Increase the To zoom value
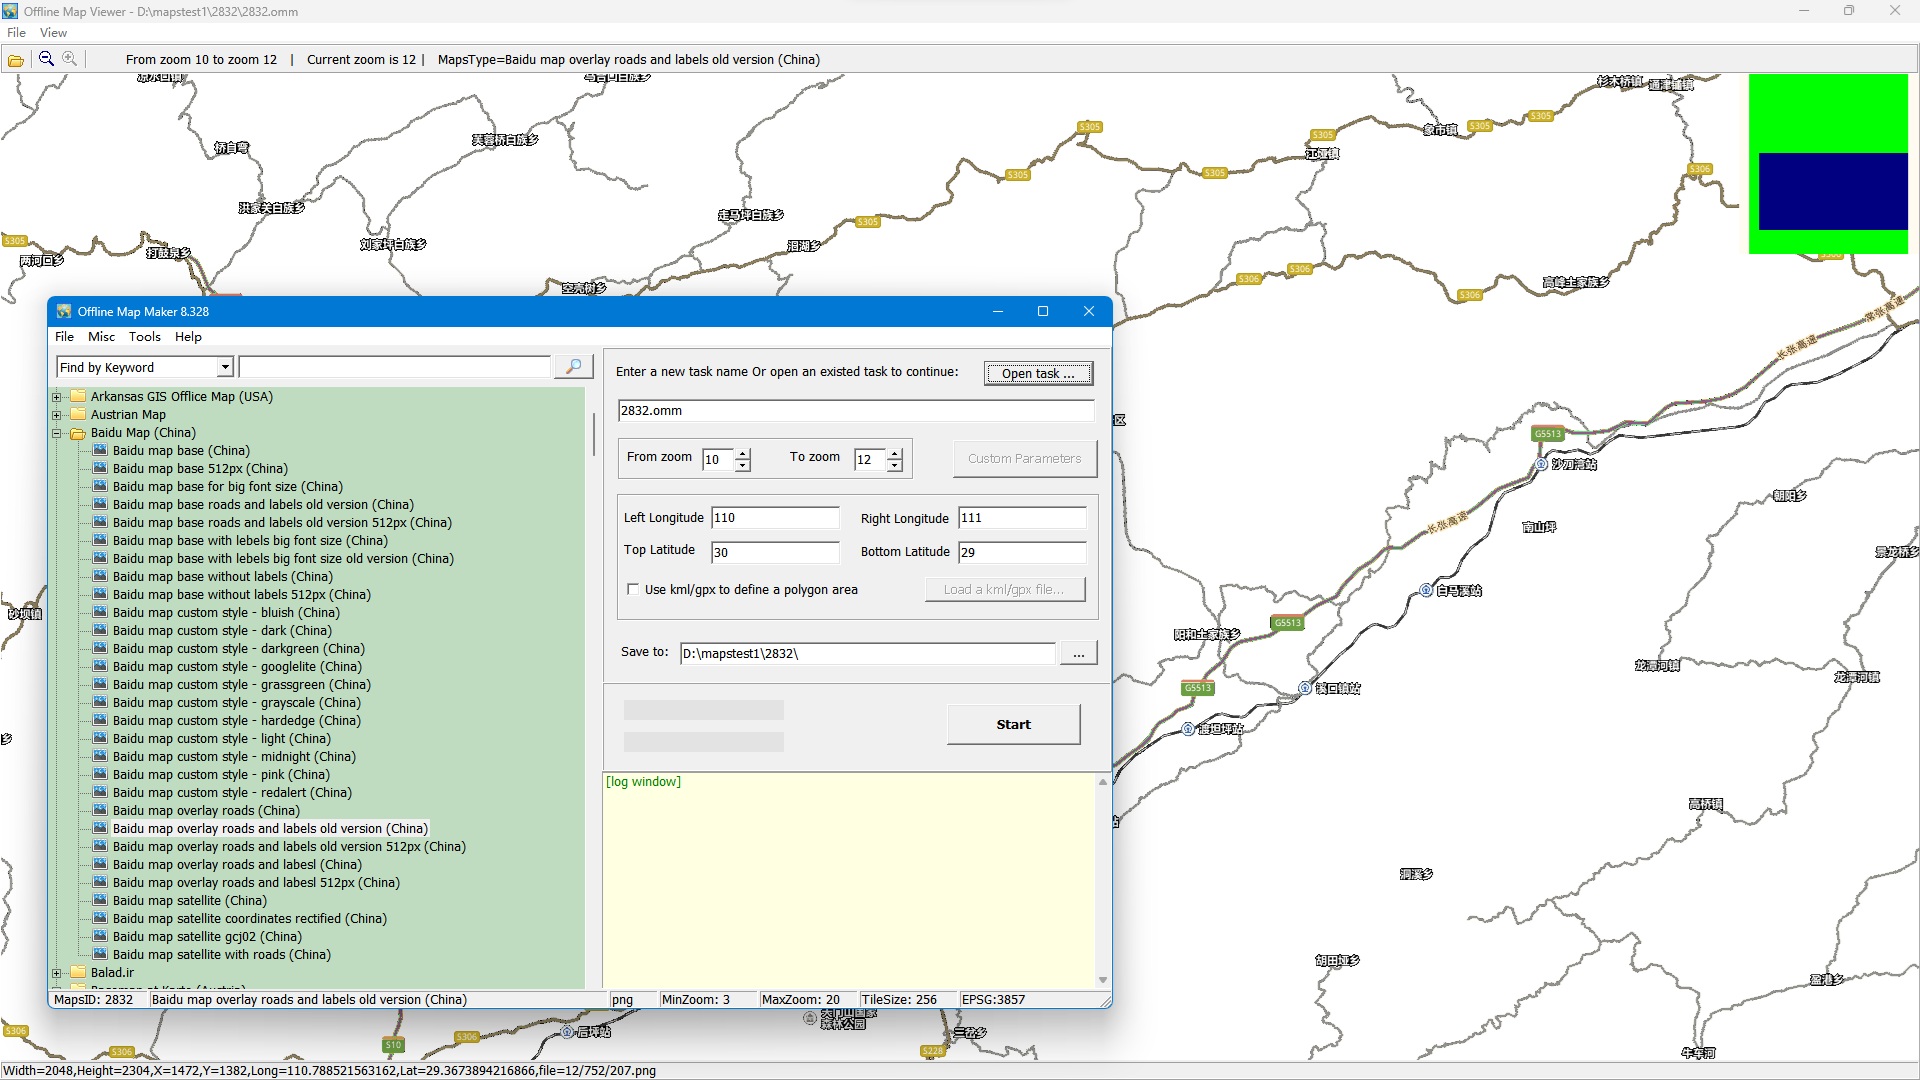1920x1080 pixels. 895,454
